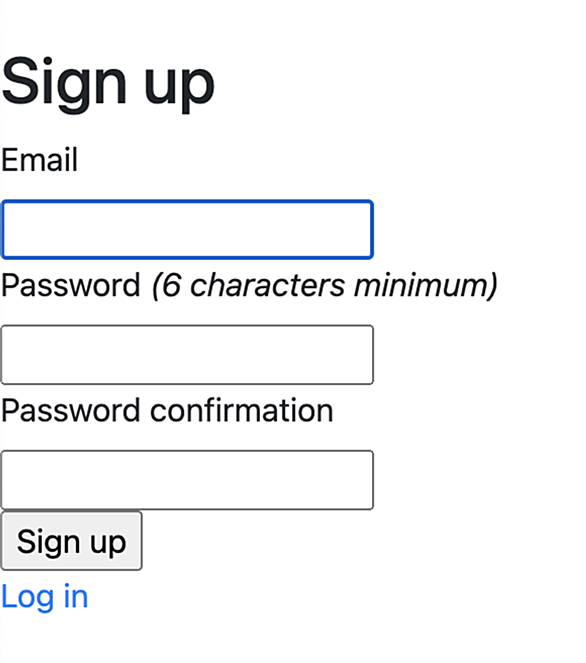
Task: Open the Log in link
Action: (44, 597)
